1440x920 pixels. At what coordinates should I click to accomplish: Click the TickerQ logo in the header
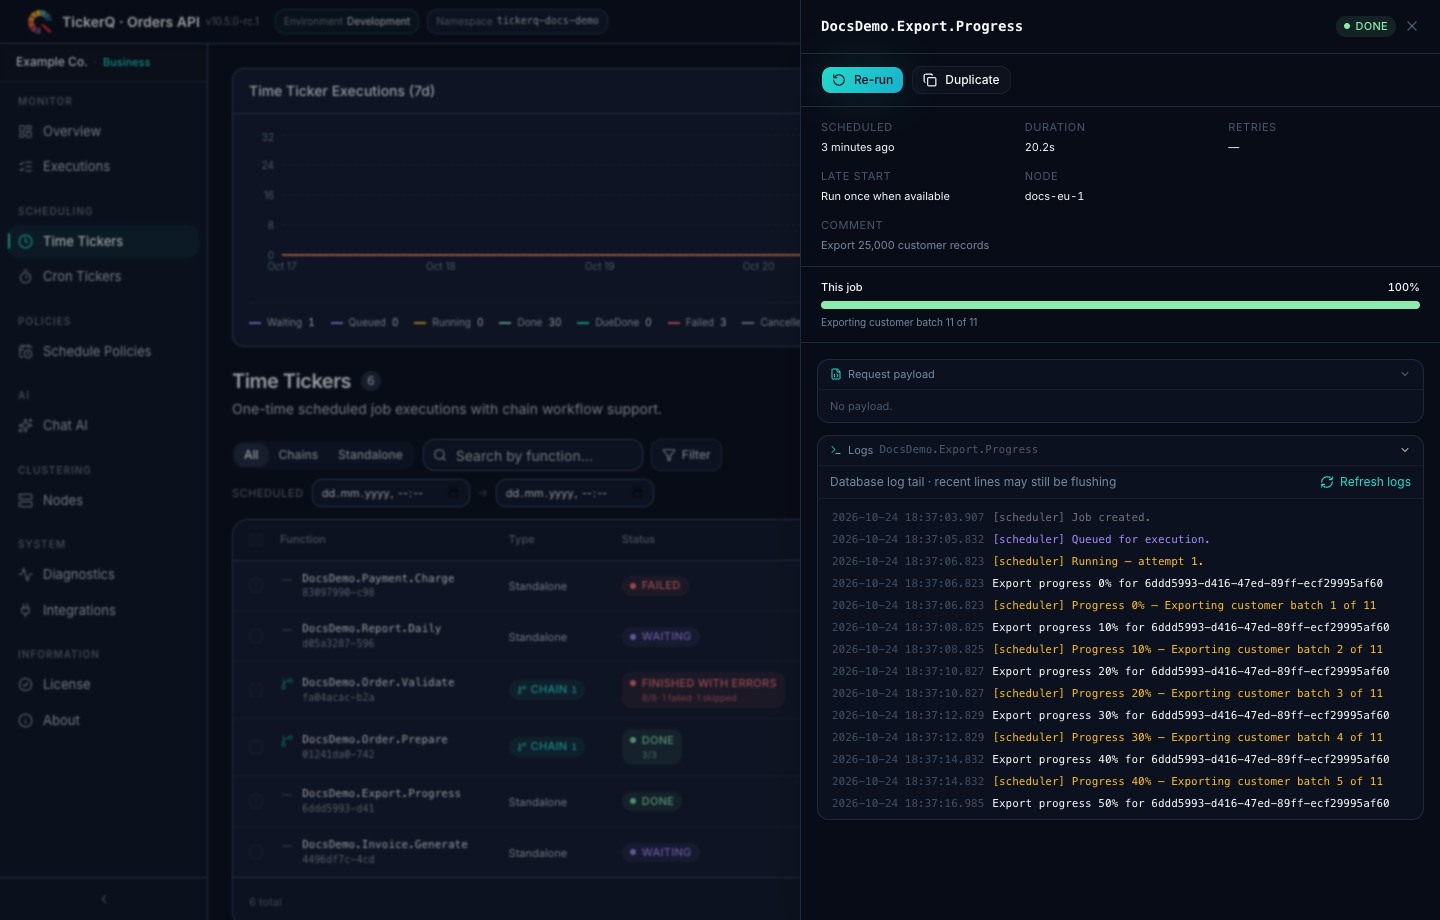tap(40, 21)
